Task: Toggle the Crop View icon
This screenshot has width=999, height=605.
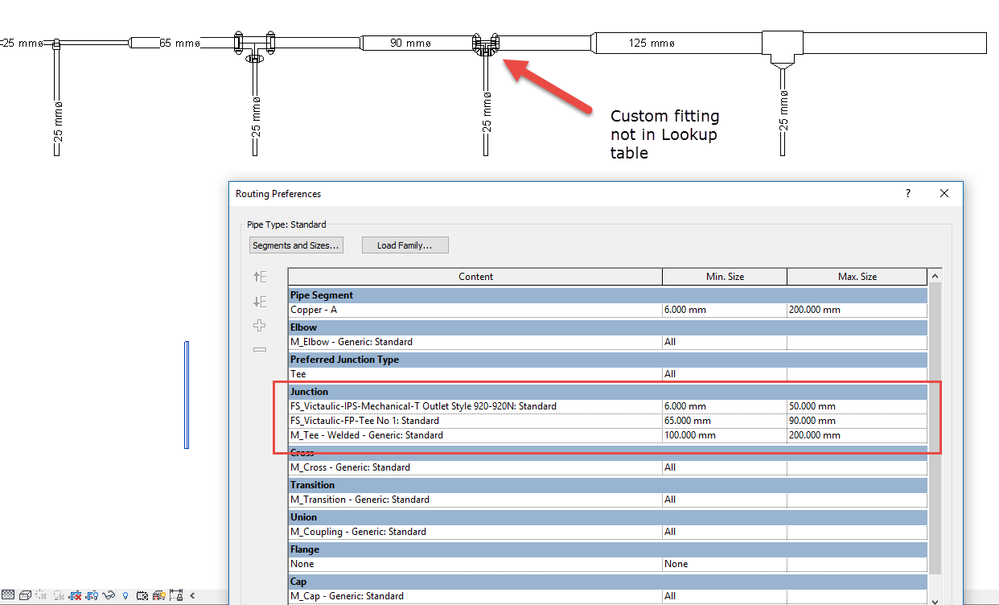Action: pos(75,595)
